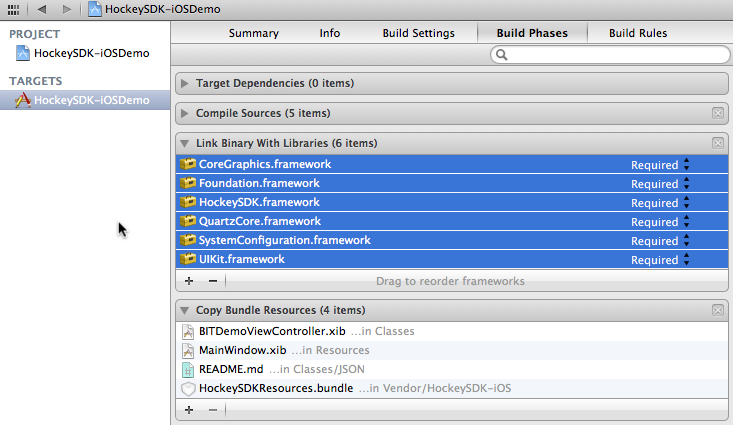
Task: Collapse the Link Binary With Libraries section
Action: point(185,143)
